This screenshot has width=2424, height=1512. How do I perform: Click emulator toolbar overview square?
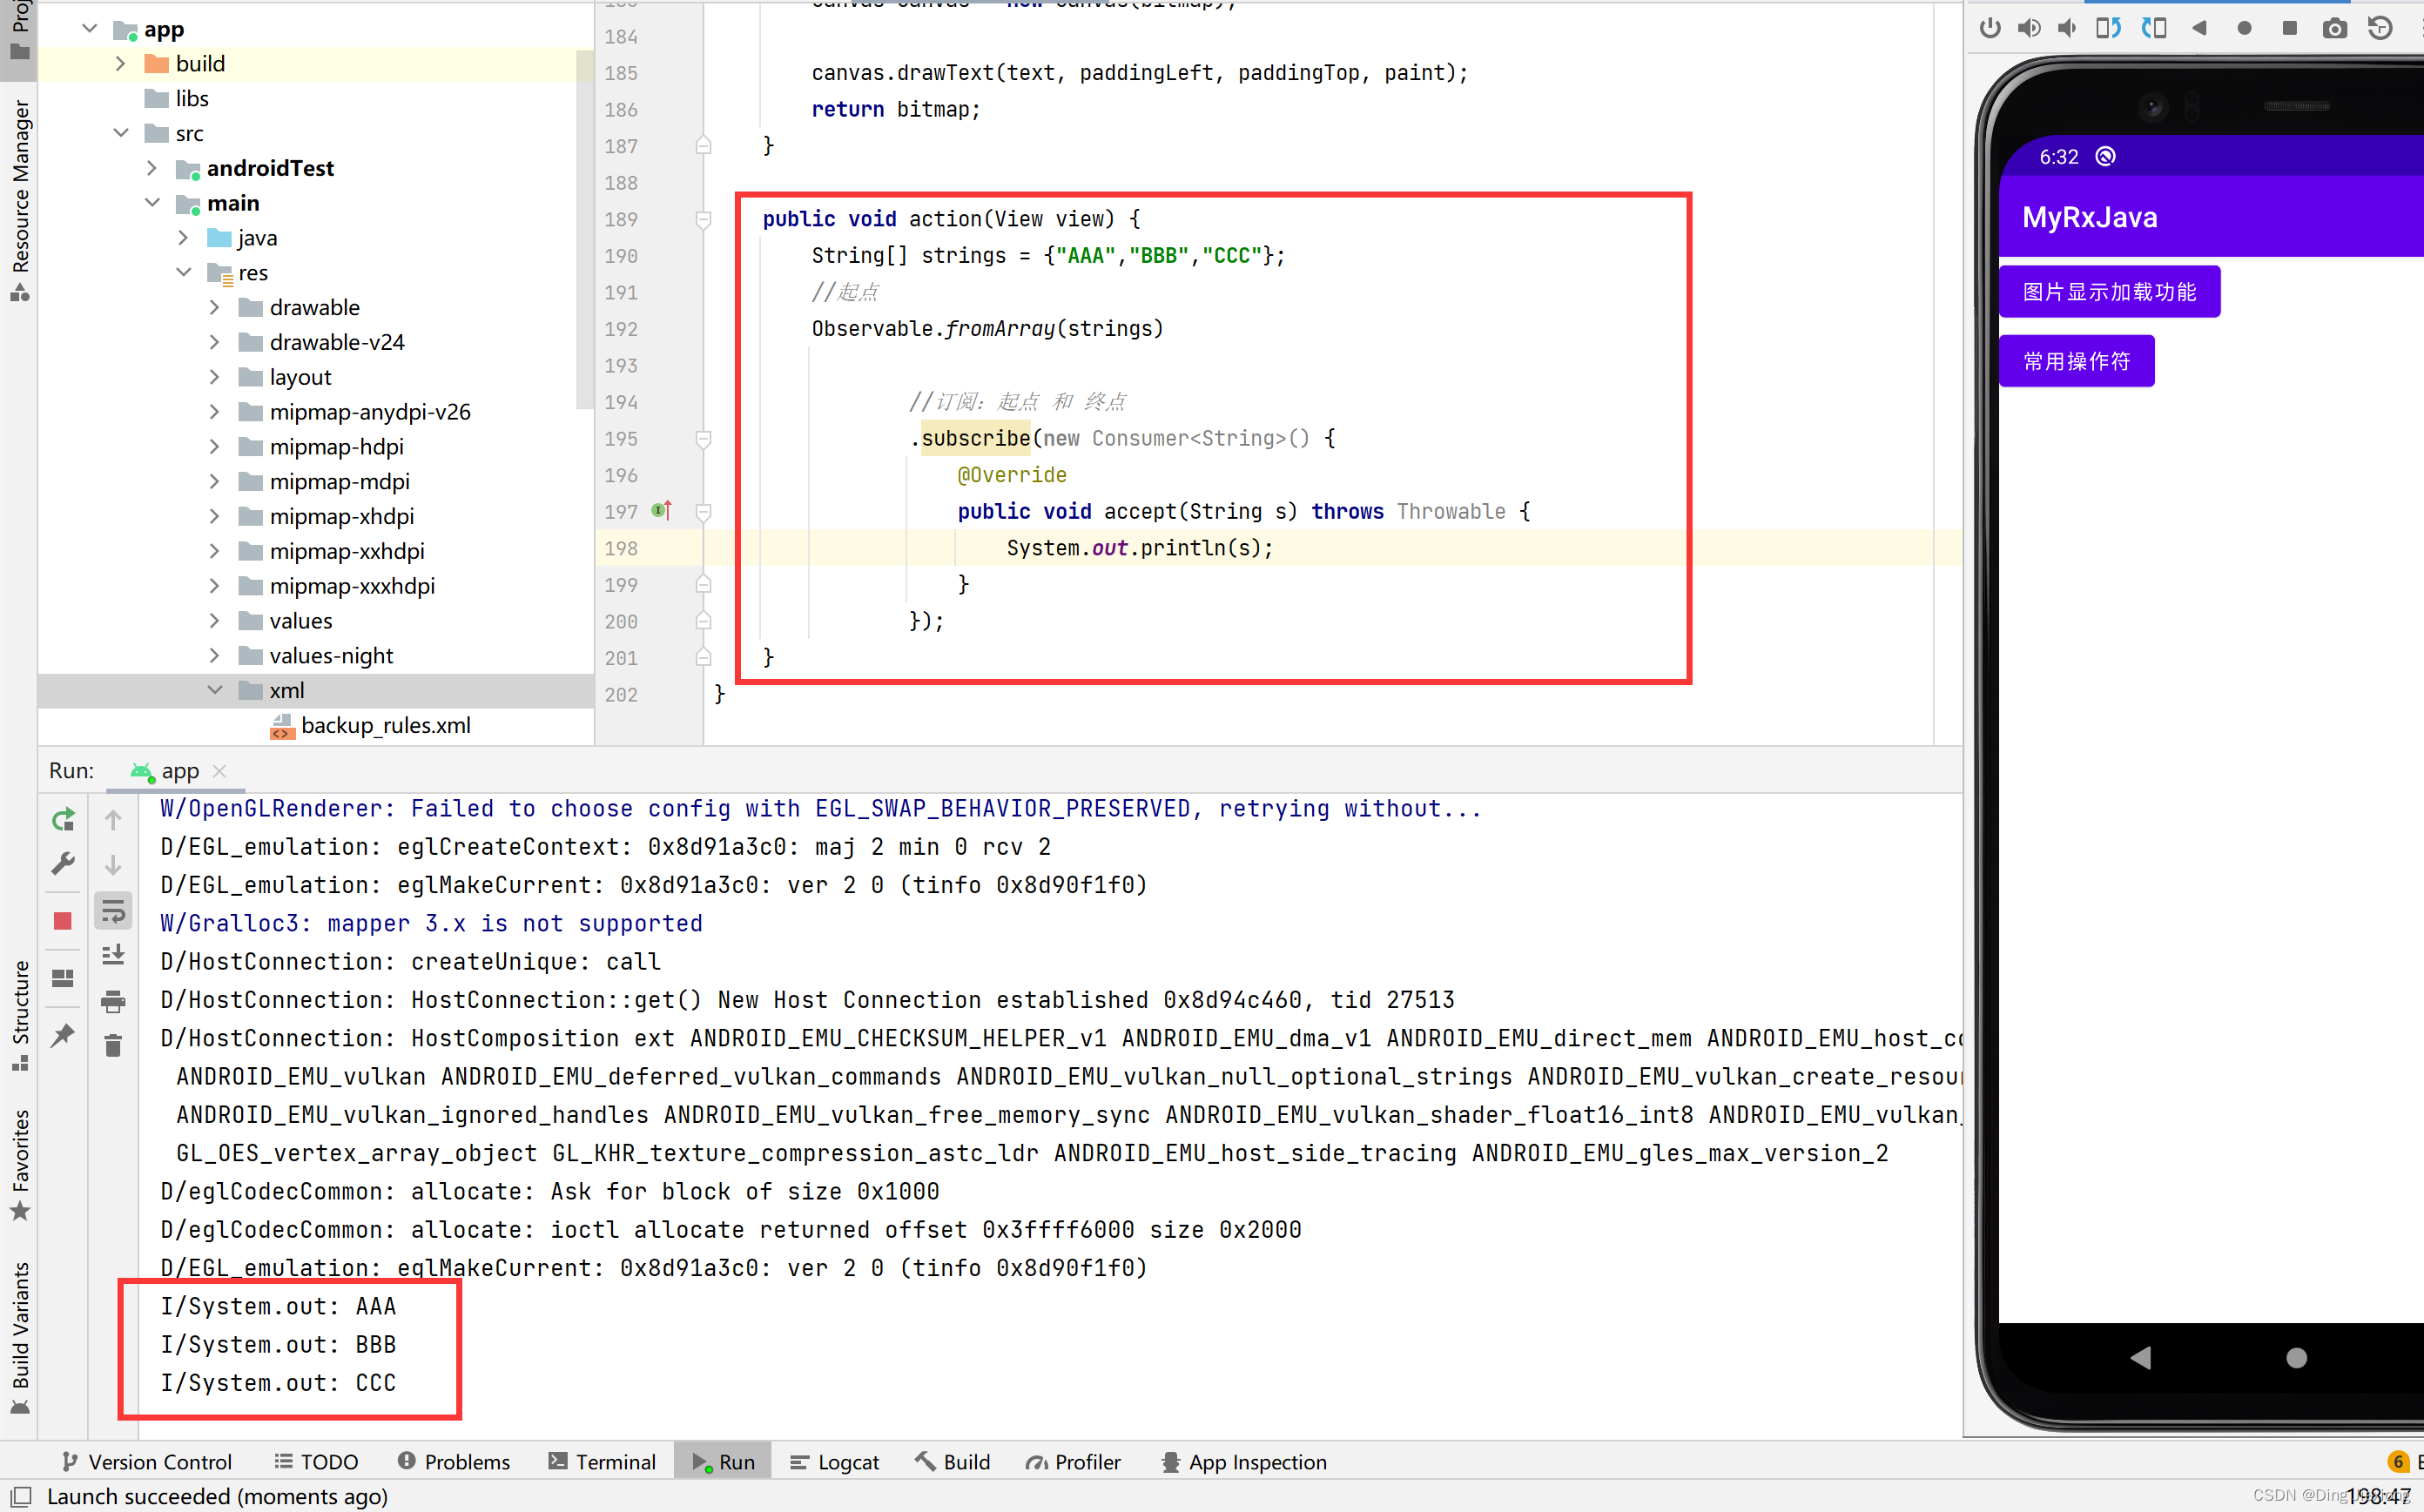pos(2289,27)
